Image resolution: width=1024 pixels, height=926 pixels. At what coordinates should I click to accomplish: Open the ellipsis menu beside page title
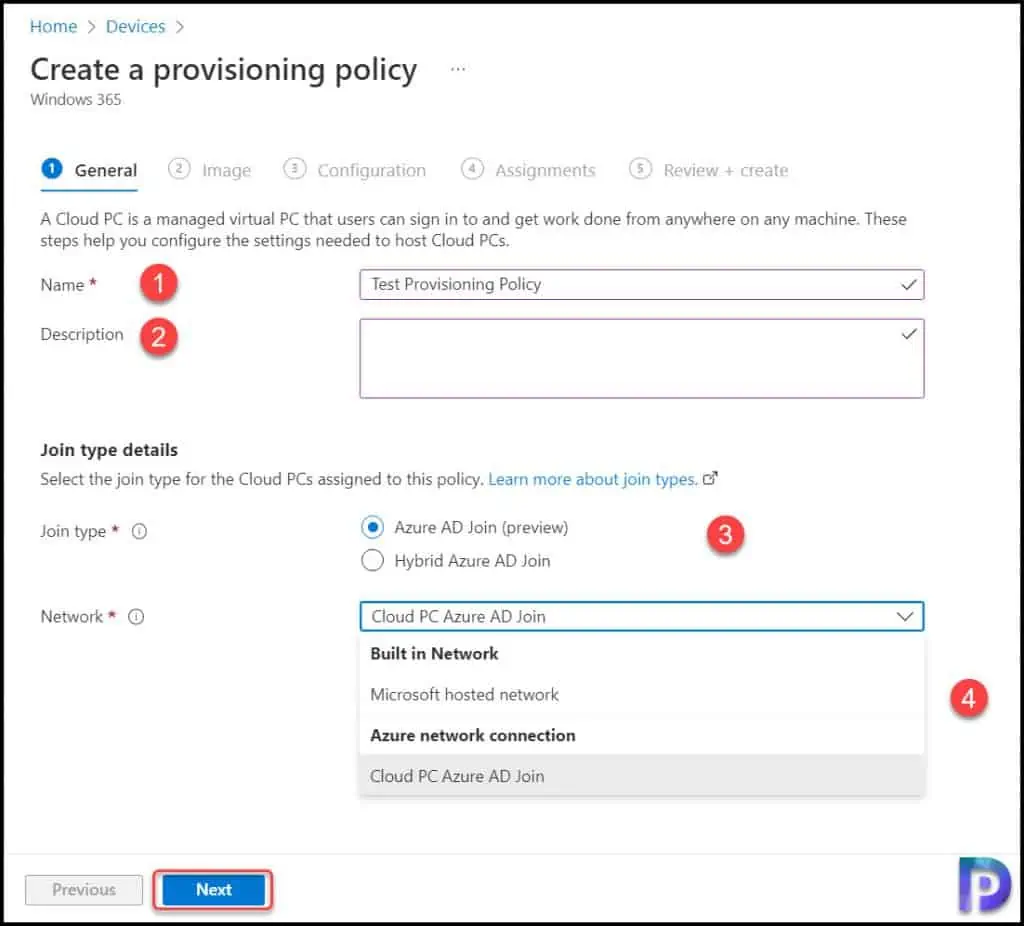pyautogui.click(x=458, y=69)
